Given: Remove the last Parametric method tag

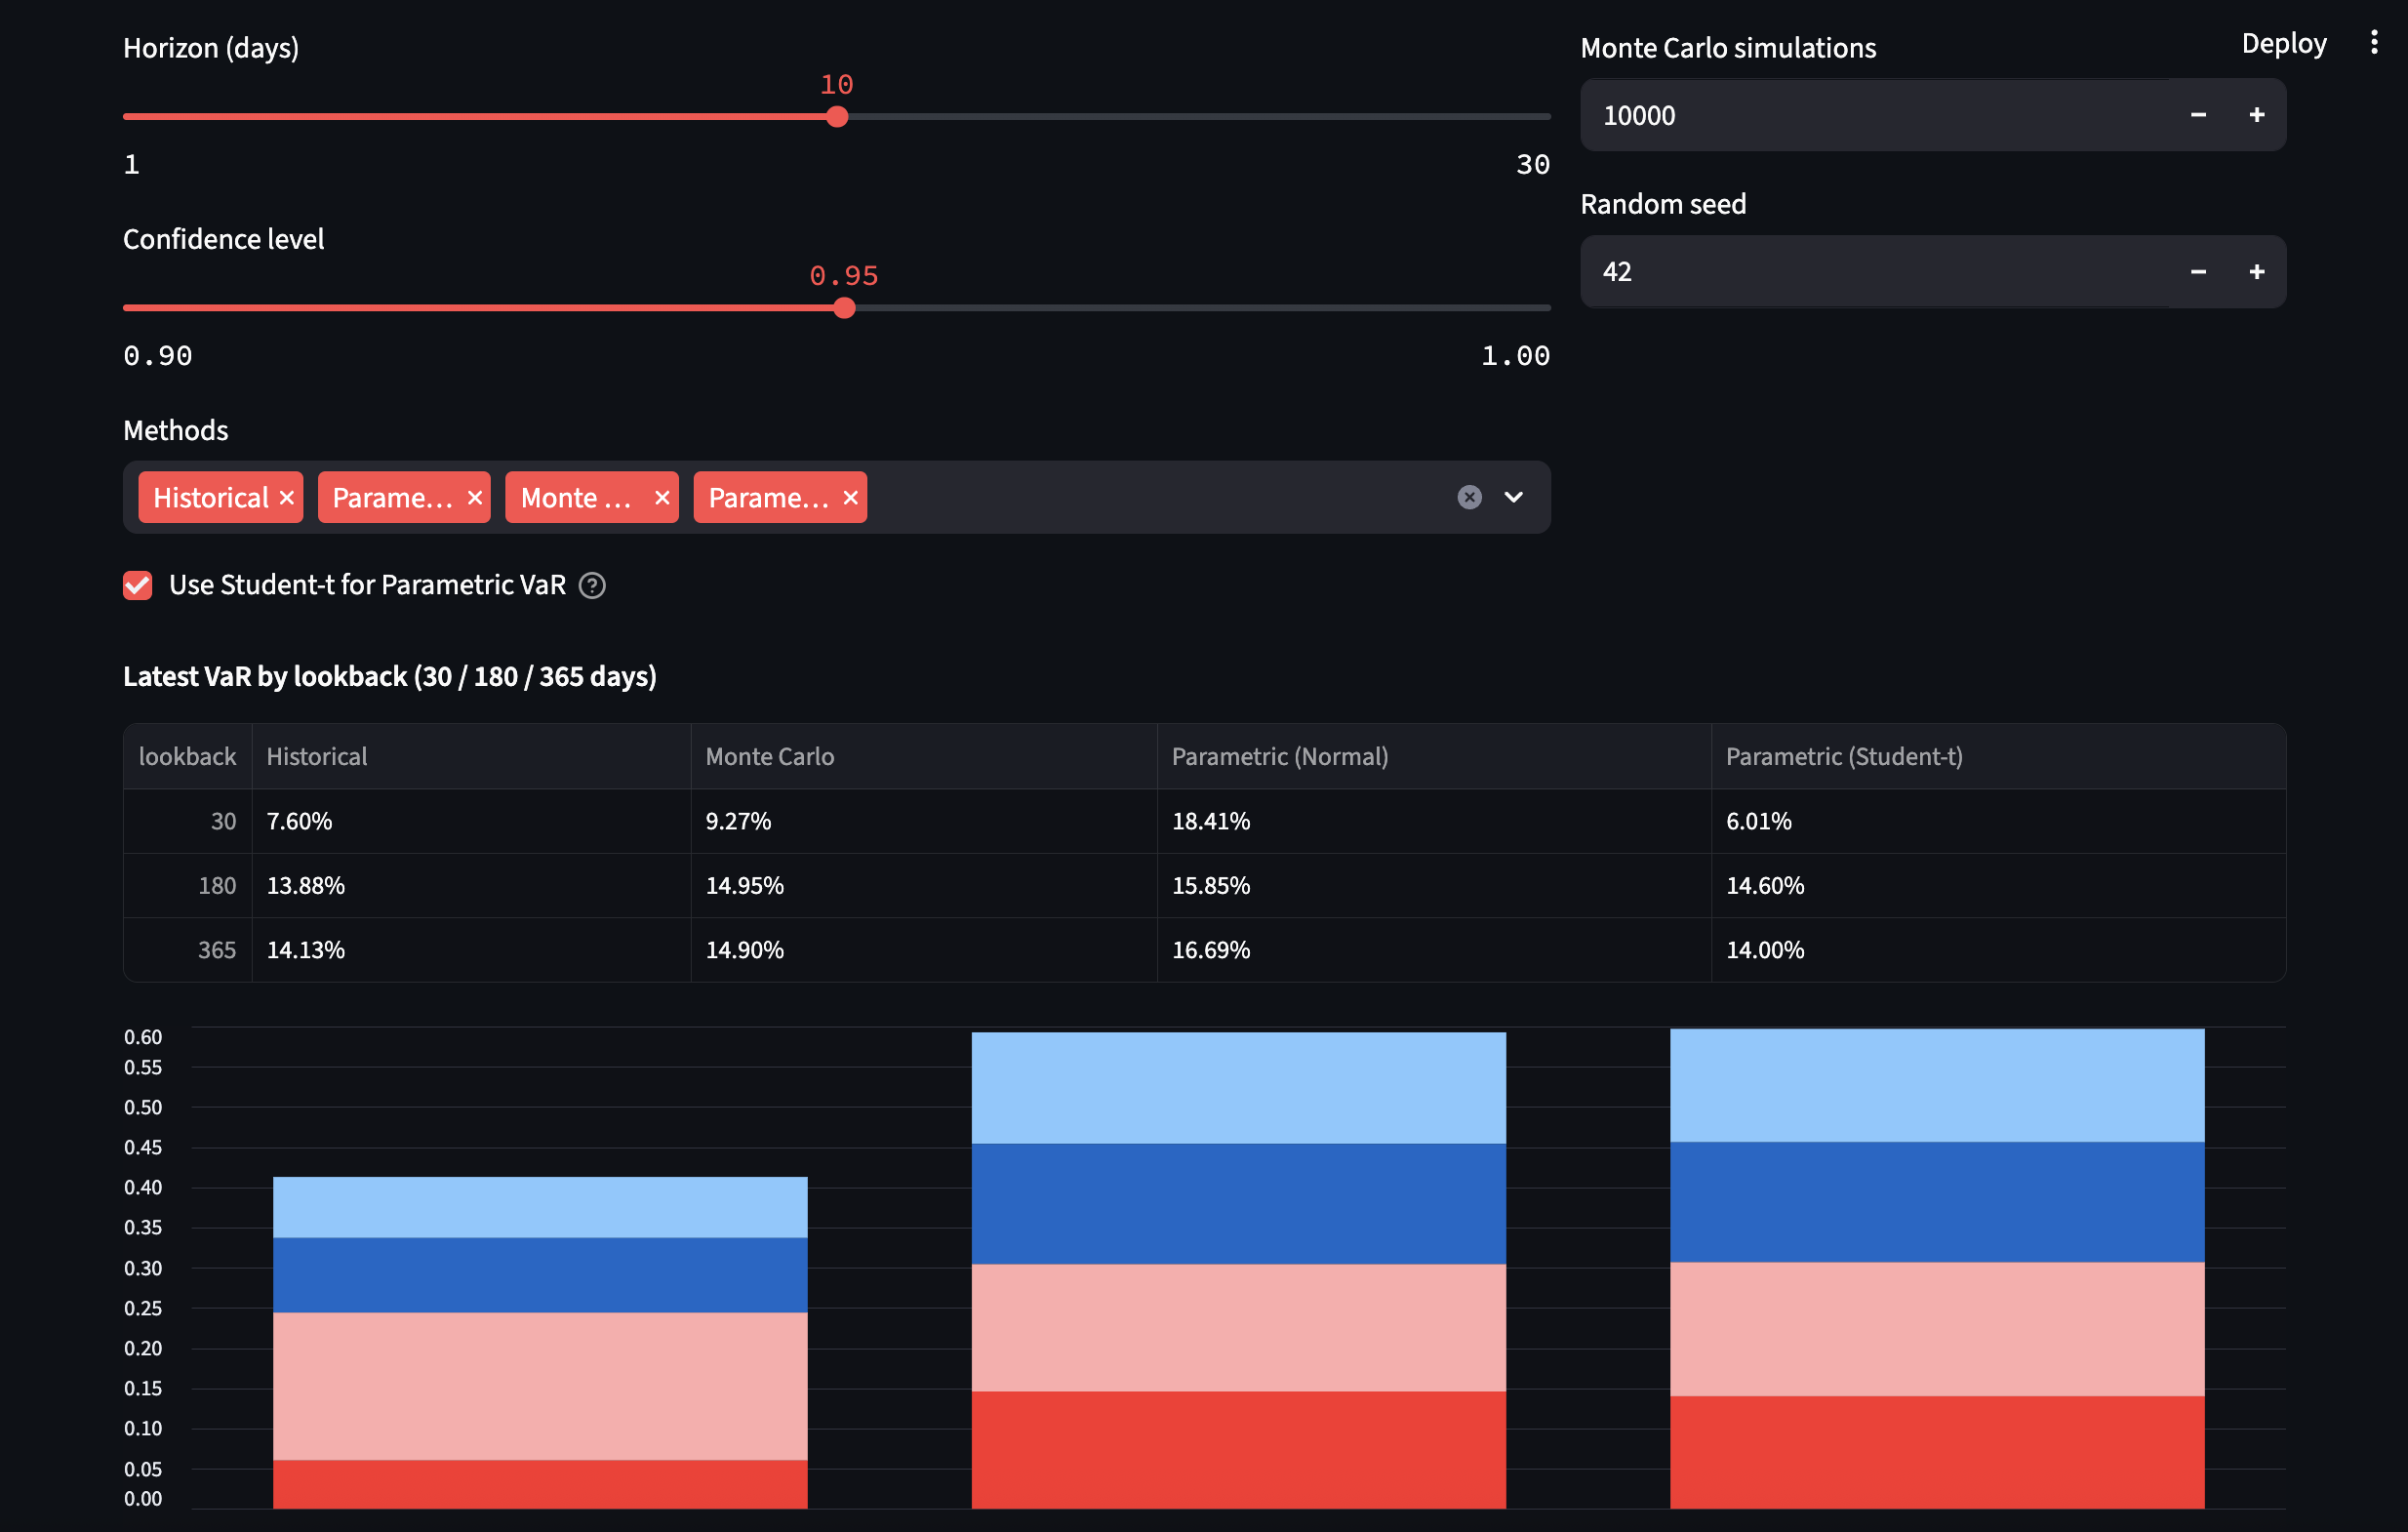Looking at the screenshot, I should [x=851, y=498].
